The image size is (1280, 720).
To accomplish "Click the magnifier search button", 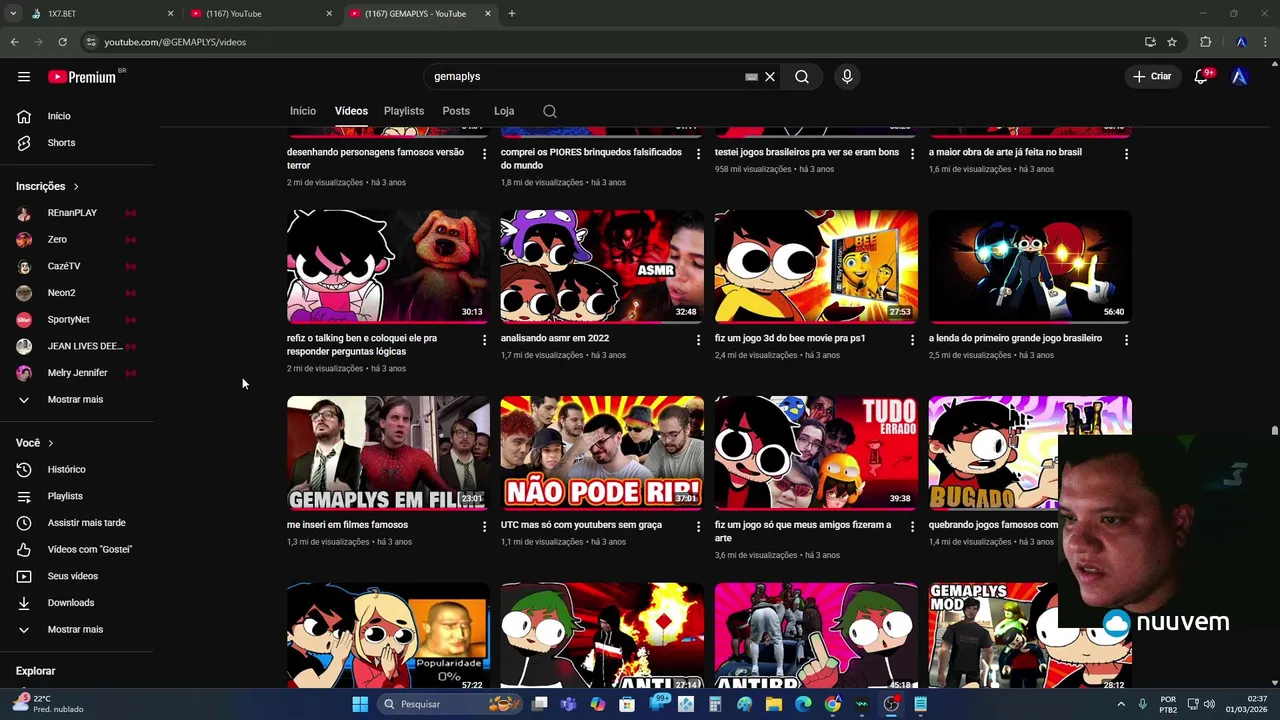I will click(802, 76).
